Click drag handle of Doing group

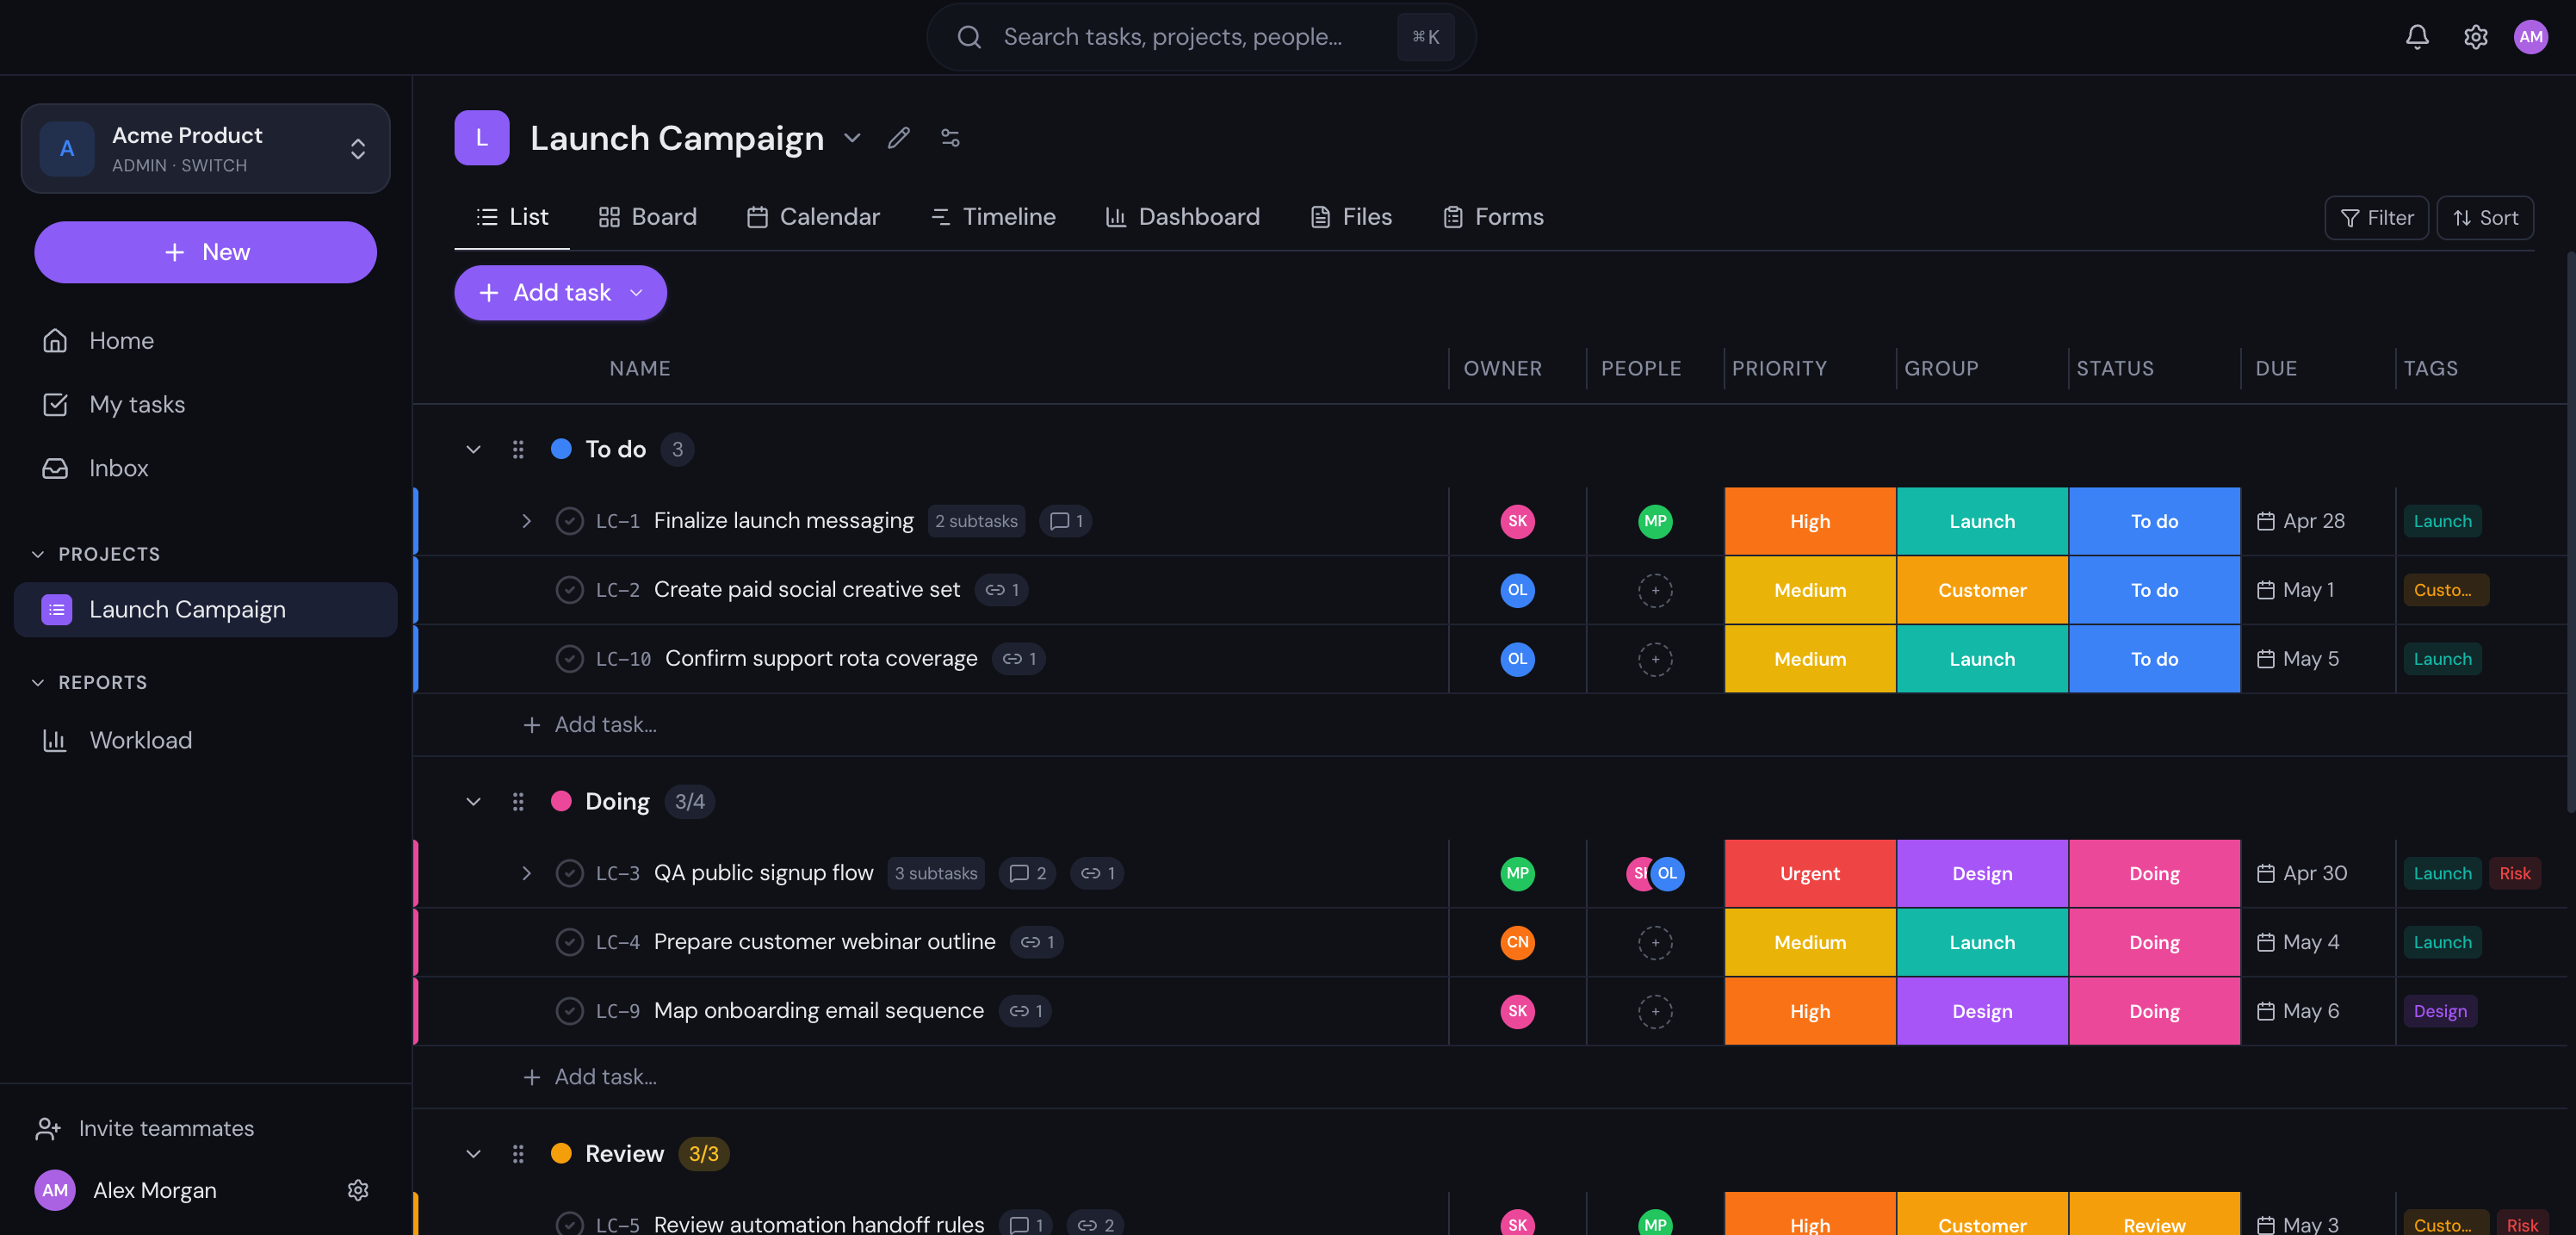point(517,801)
